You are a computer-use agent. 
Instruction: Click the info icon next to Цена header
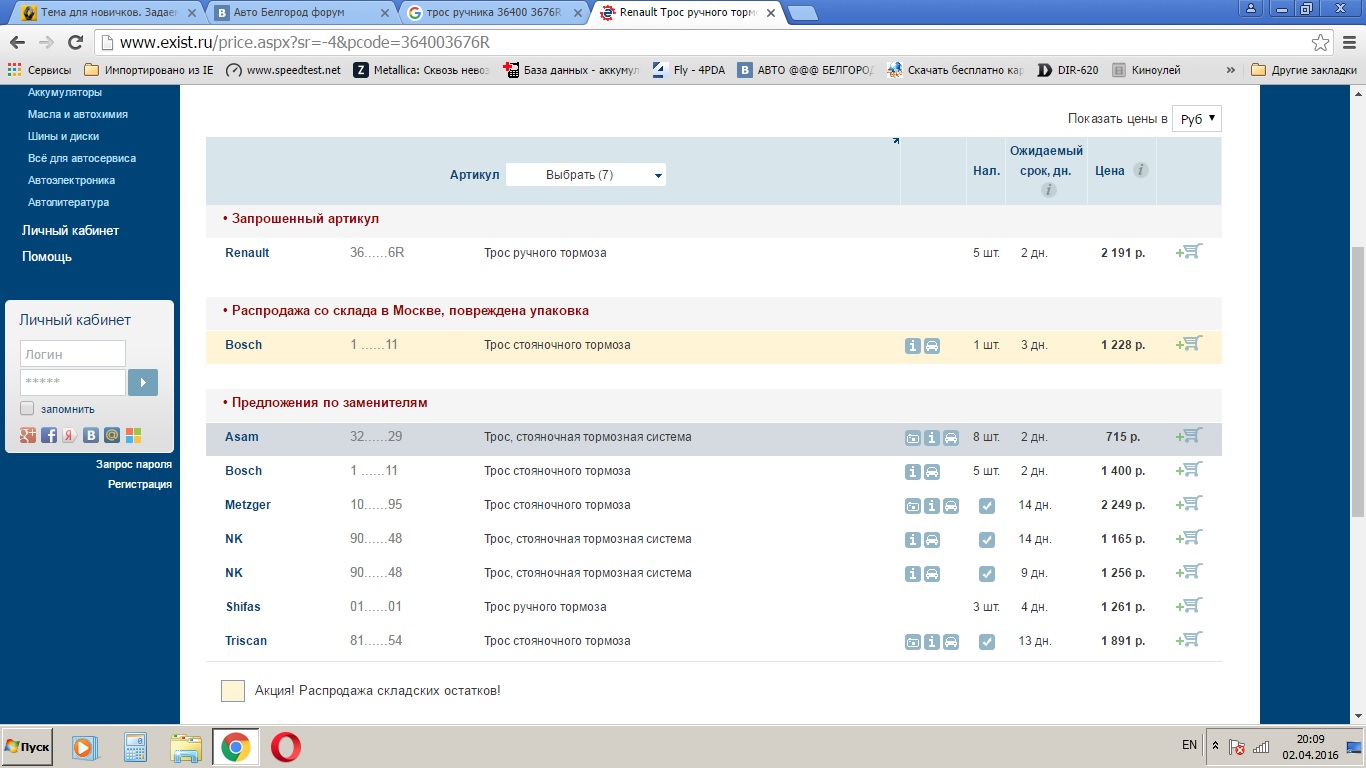(1140, 170)
